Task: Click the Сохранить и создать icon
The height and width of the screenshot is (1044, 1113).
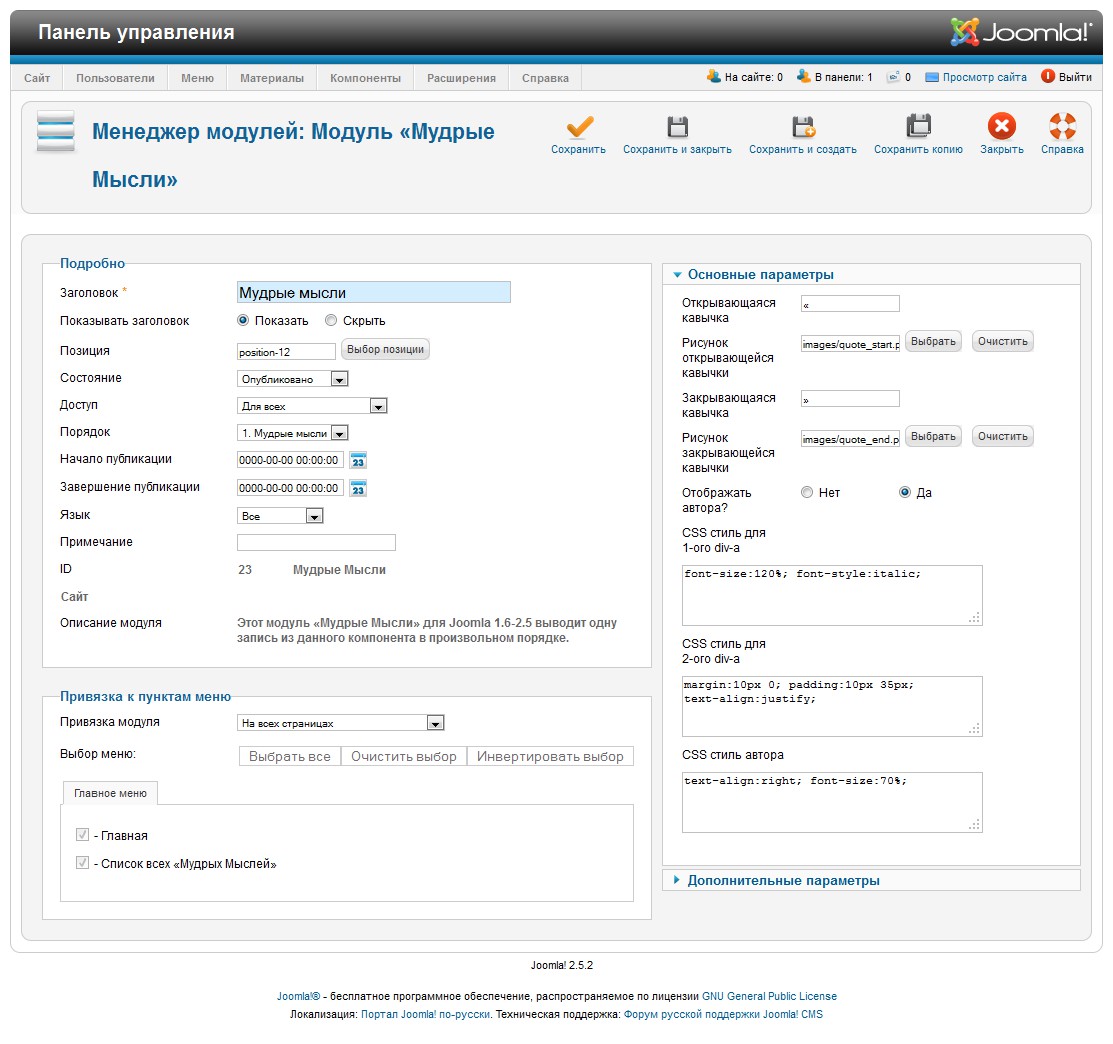Action: click(804, 127)
